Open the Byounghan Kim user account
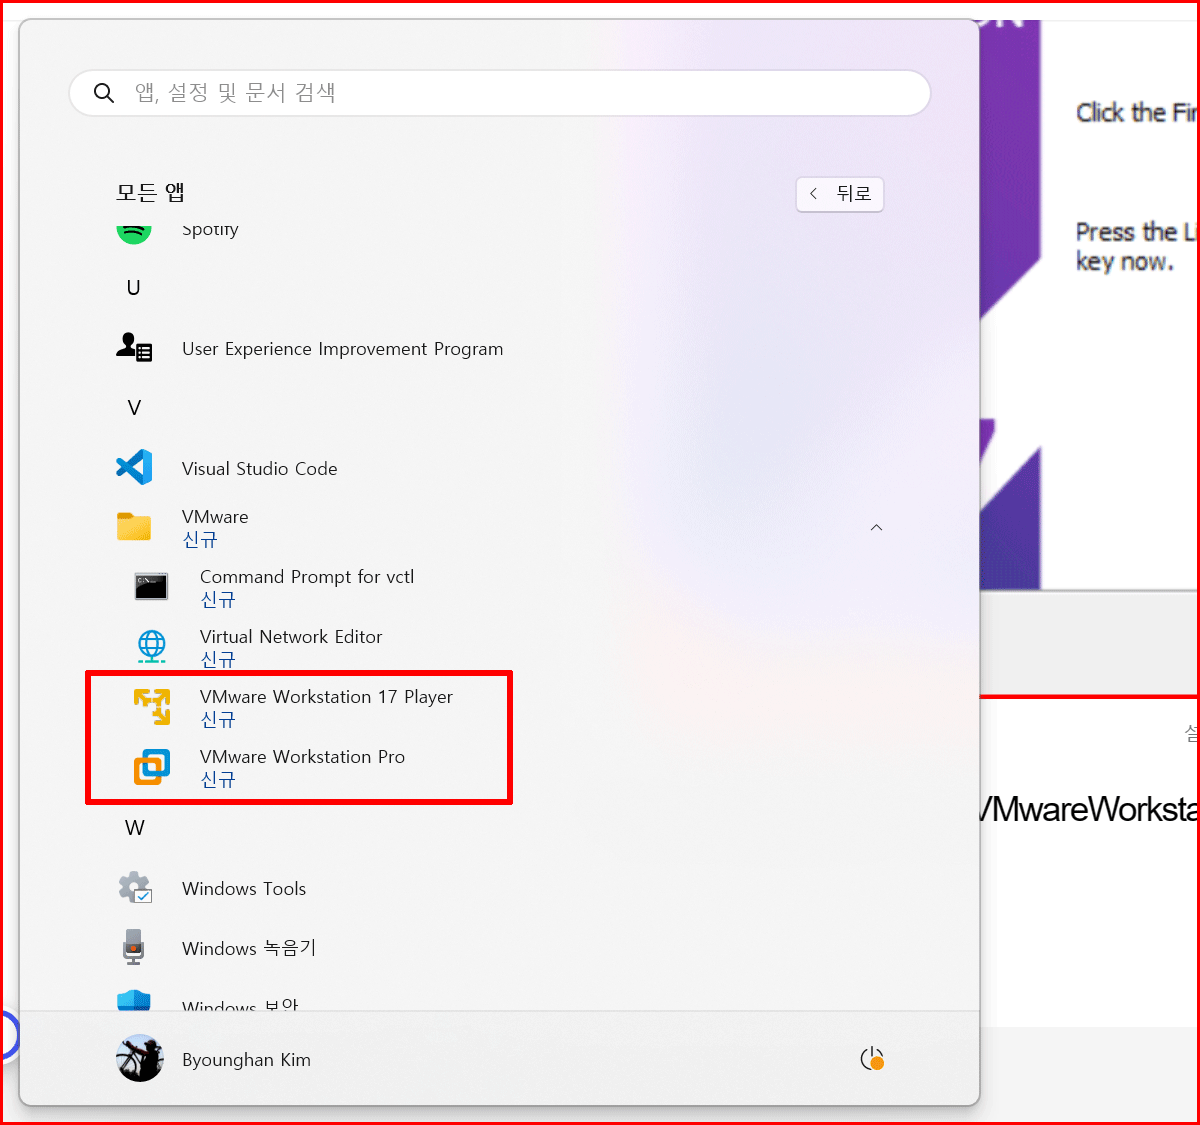 [213, 1059]
